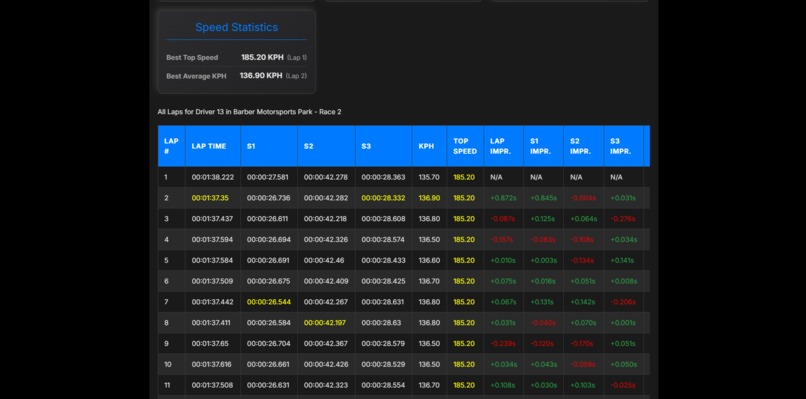This screenshot has height=399, width=806.
Task: Sort by the LAP TIME column header
Action: 213,146
